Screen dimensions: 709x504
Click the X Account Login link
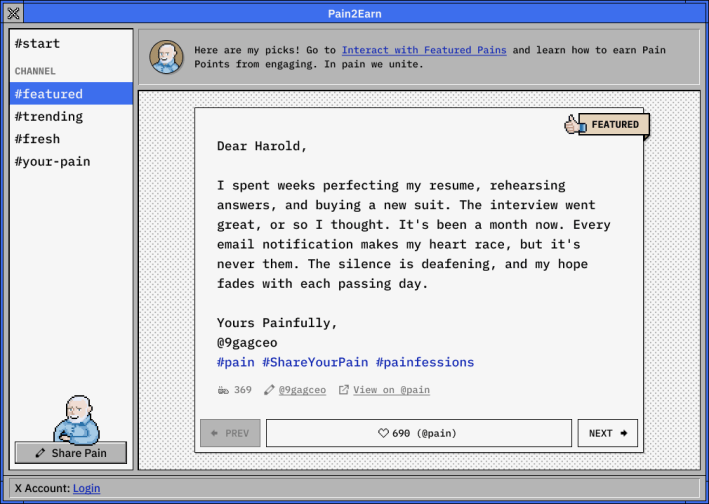87,488
